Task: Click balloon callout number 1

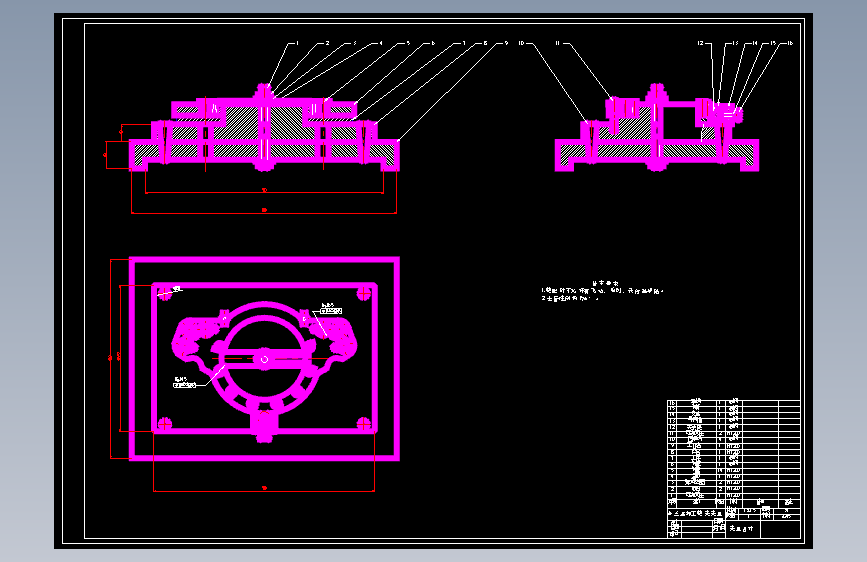Action: (x=297, y=43)
